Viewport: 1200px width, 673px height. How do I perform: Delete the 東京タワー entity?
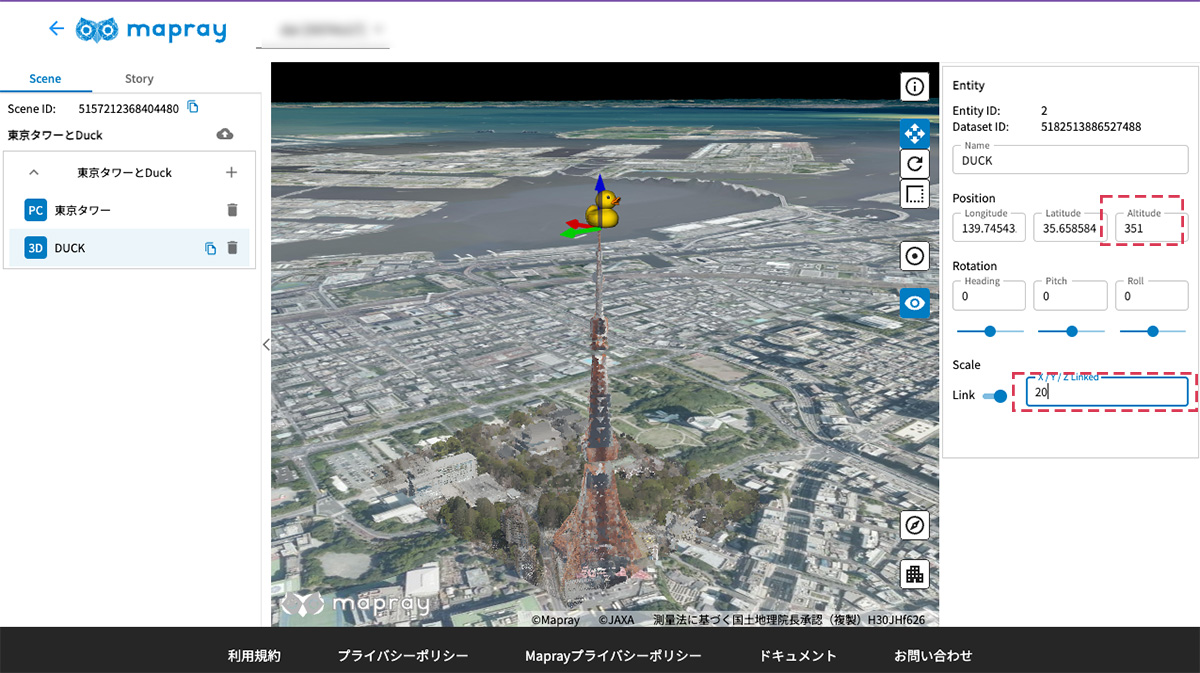coord(232,210)
